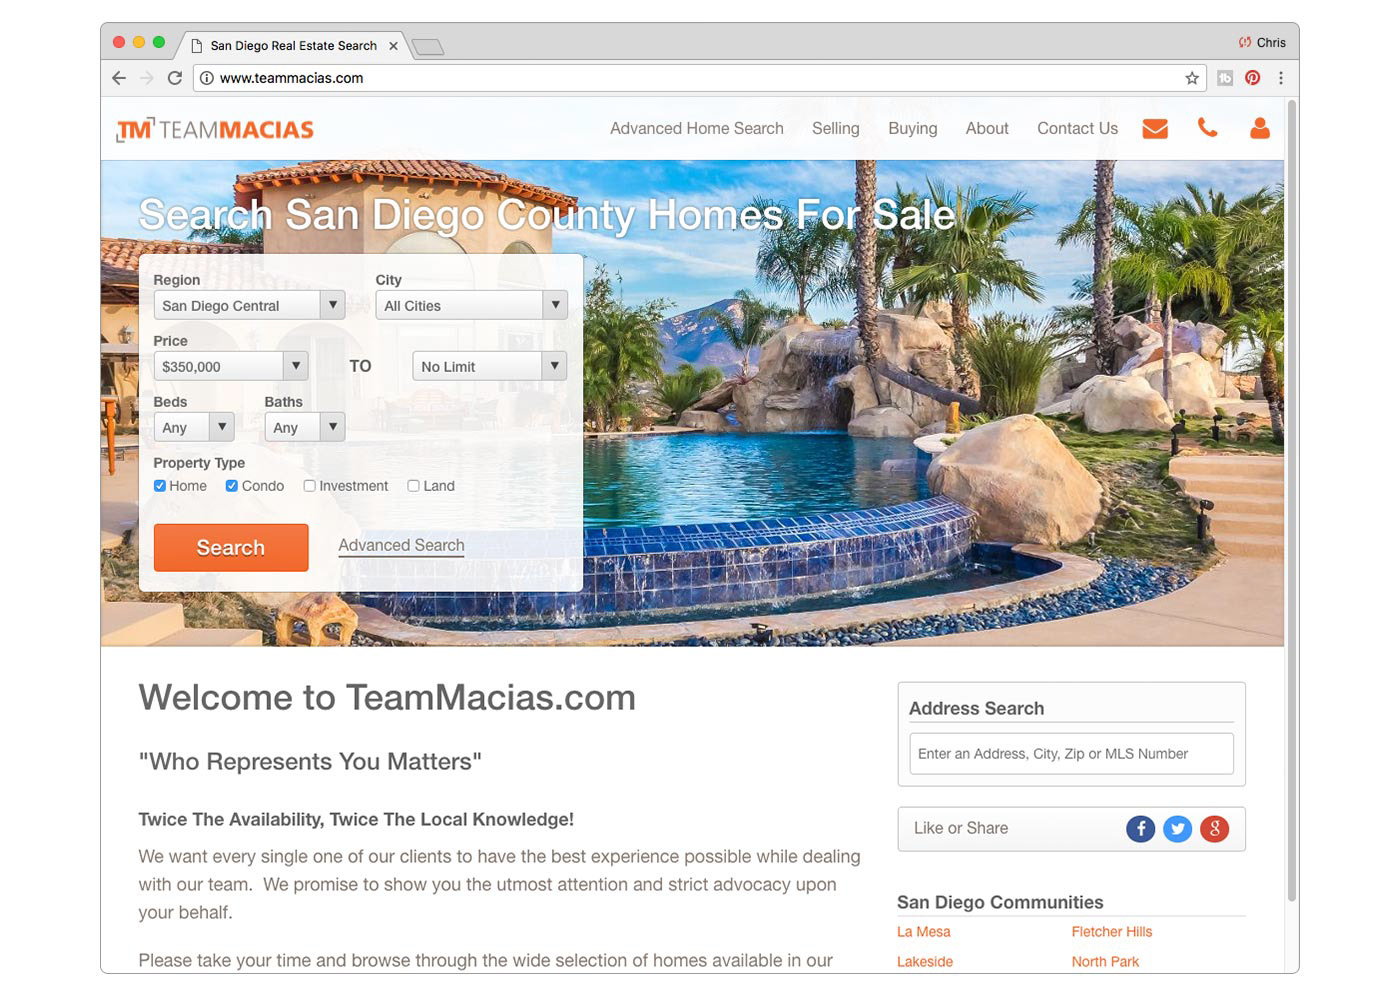This screenshot has width=1400, height=995.
Task: Expand the All Cities dropdown
Action: [x=471, y=305]
